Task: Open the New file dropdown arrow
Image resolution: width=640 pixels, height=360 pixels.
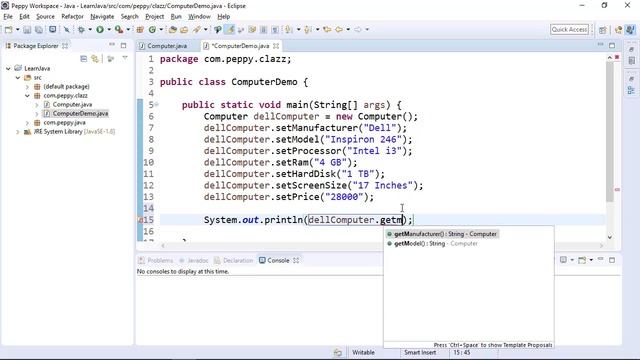Action: (x=18, y=30)
